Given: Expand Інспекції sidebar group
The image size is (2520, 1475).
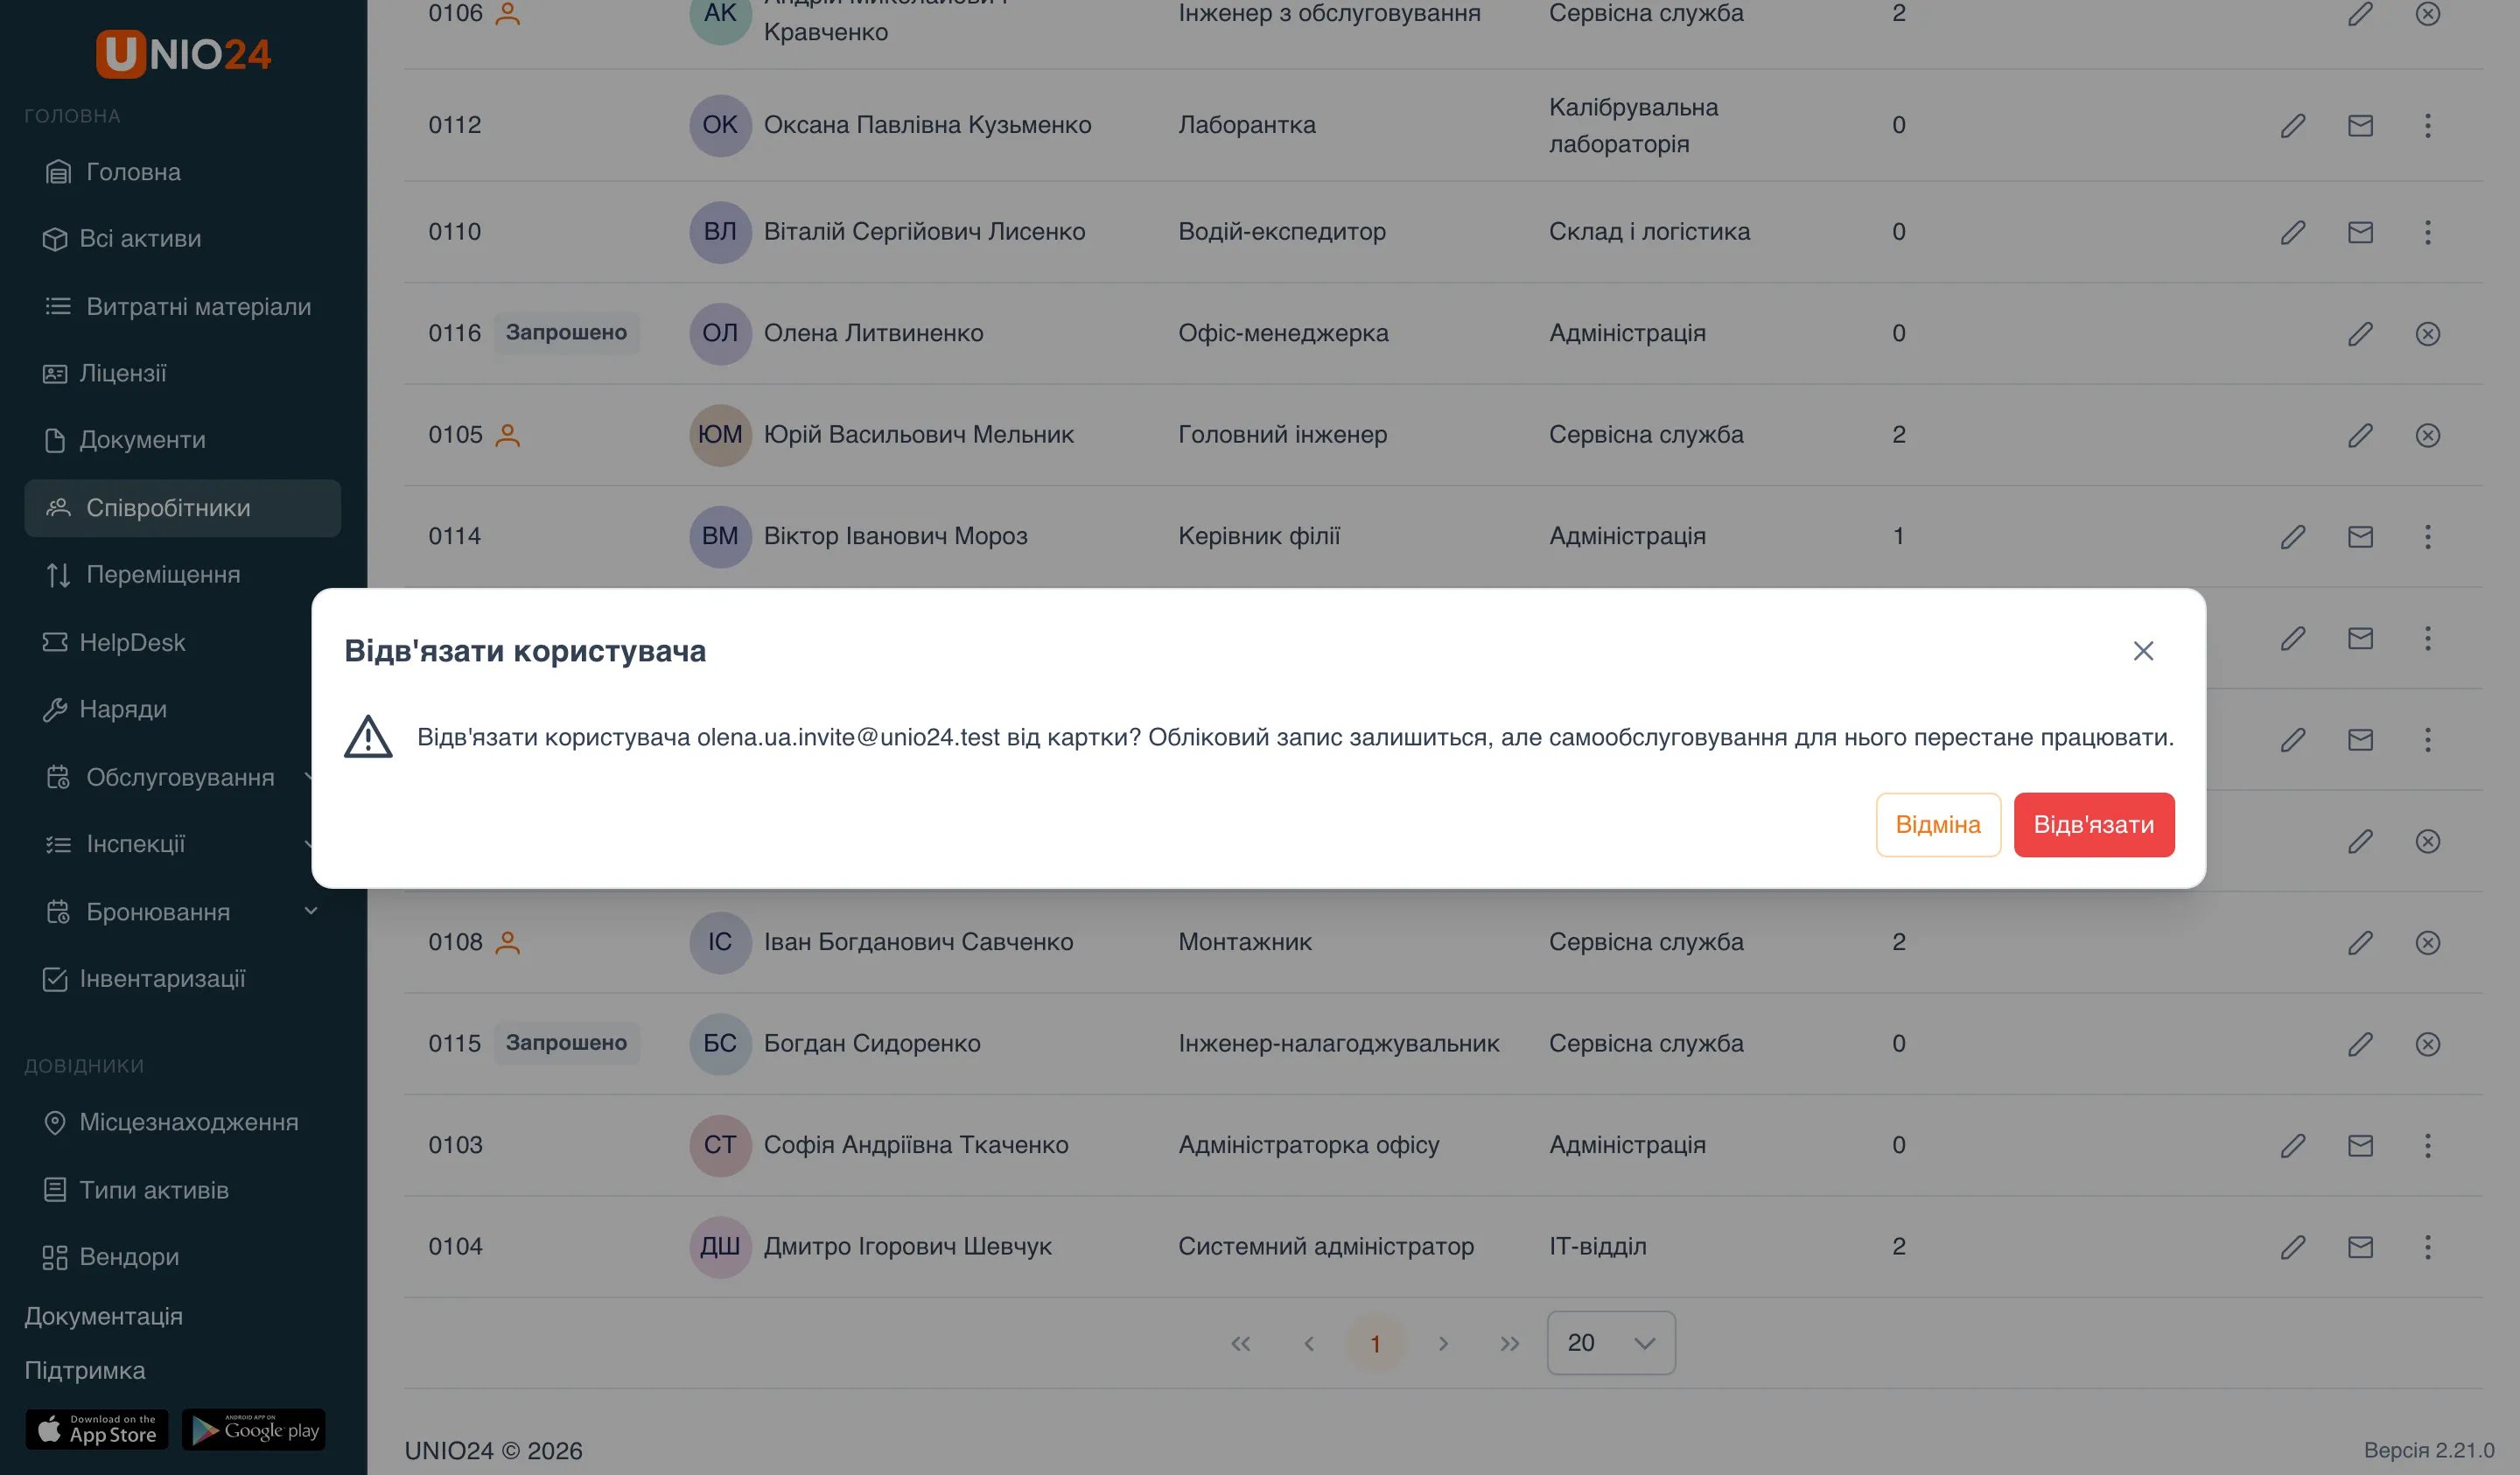Looking at the screenshot, I should (182, 844).
